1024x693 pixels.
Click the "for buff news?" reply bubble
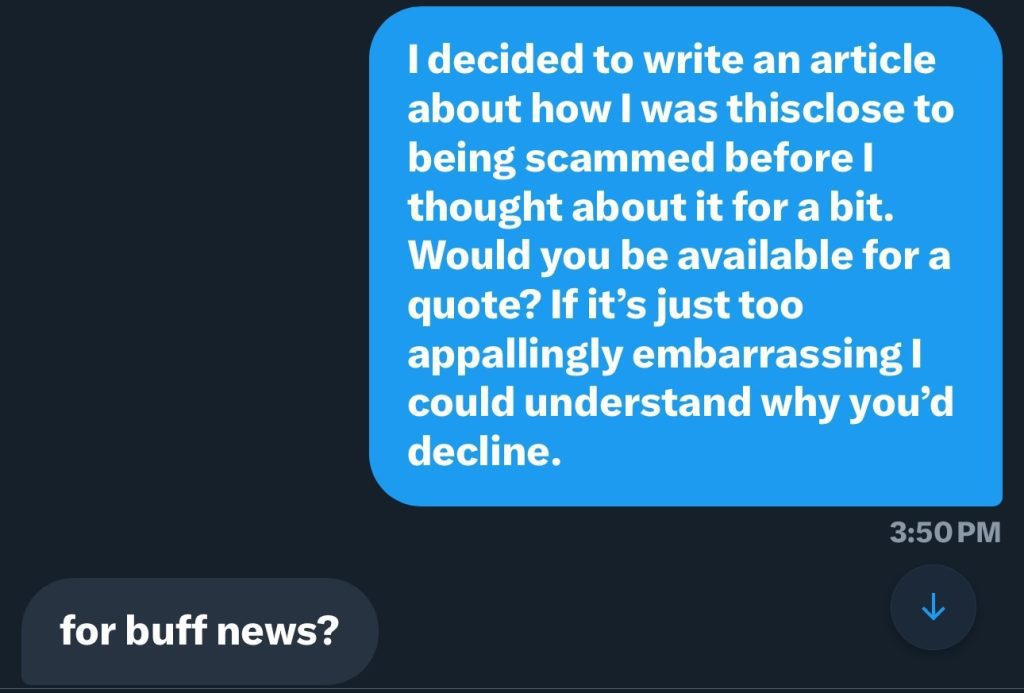199,631
